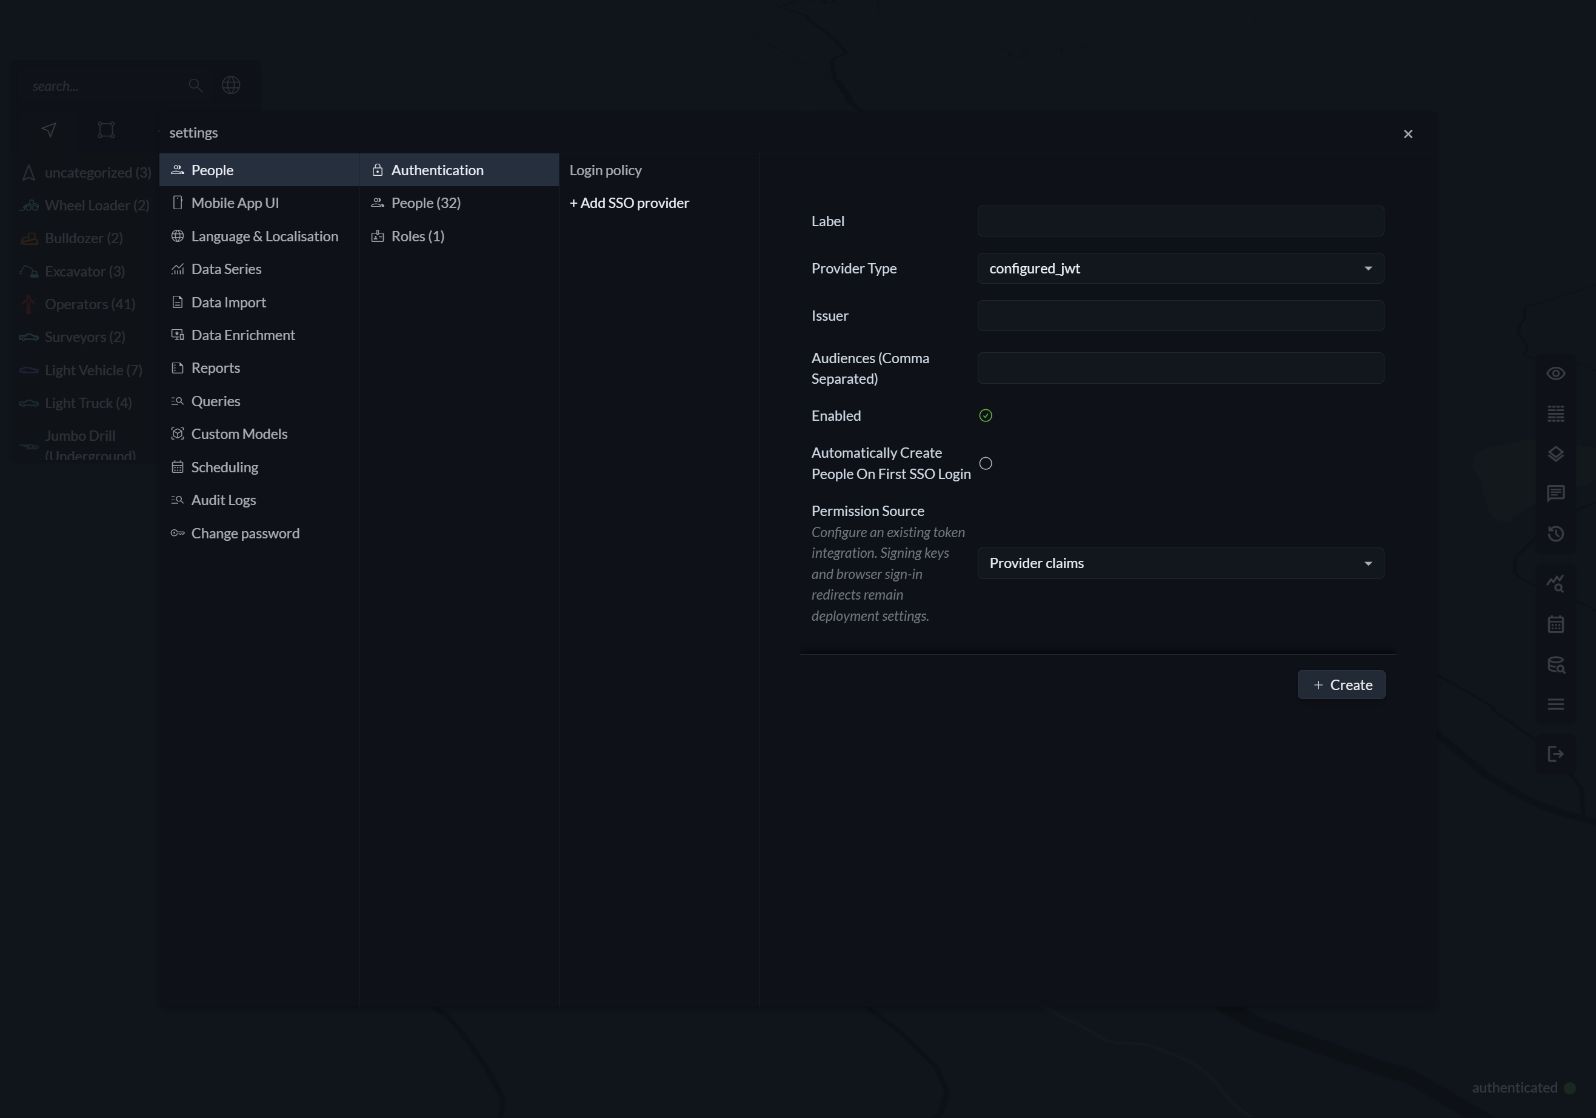This screenshot has width=1596, height=1118.
Task: Click the database search icon in right sidebar
Action: (1556, 664)
